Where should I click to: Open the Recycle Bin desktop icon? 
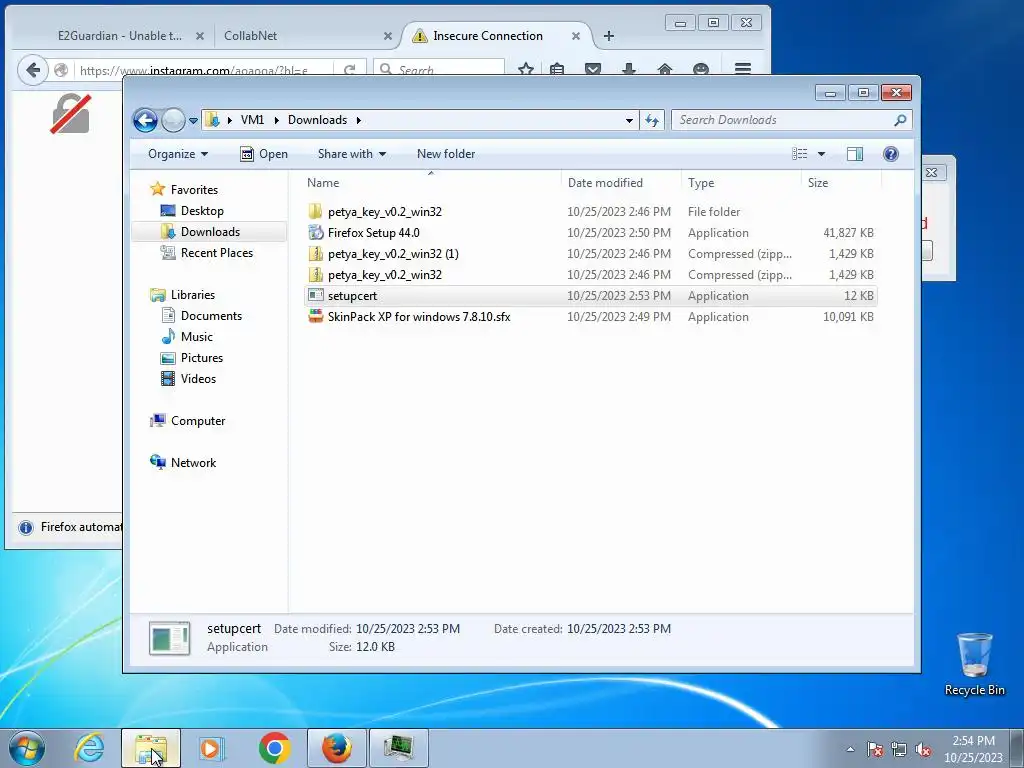(x=974, y=664)
